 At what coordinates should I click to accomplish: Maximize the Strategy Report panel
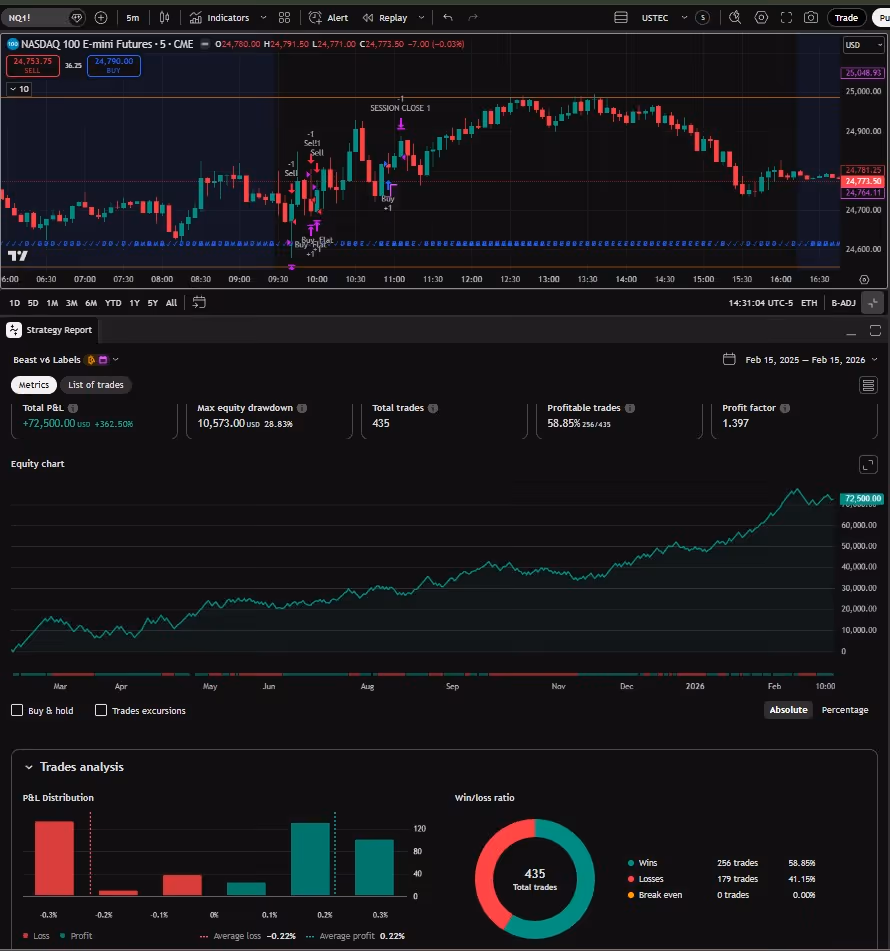point(875,331)
